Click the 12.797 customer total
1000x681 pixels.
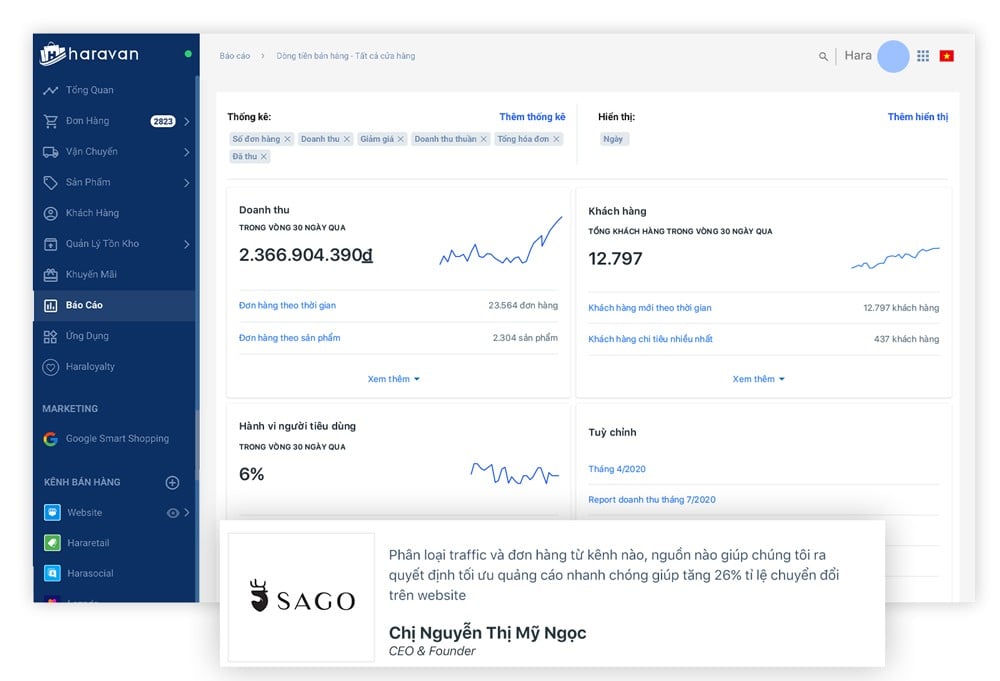click(x=615, y=259)
